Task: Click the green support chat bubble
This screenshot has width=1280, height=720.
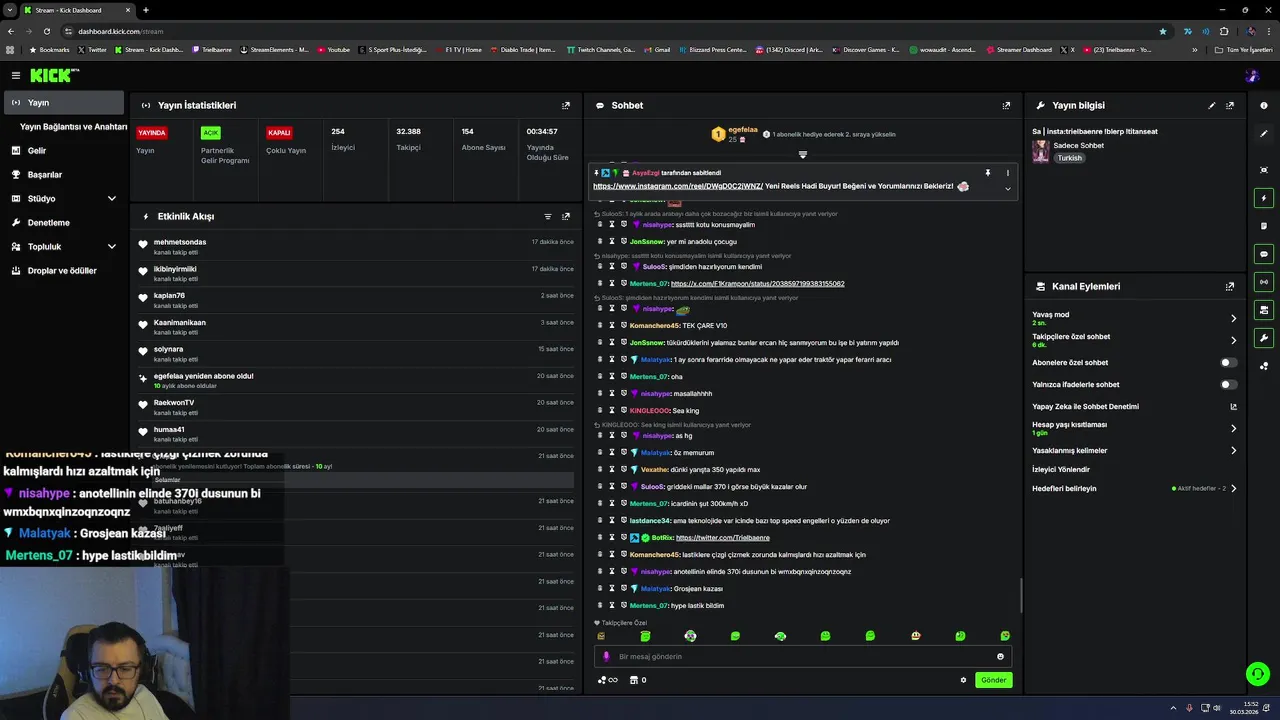Action: [1257, 674]
